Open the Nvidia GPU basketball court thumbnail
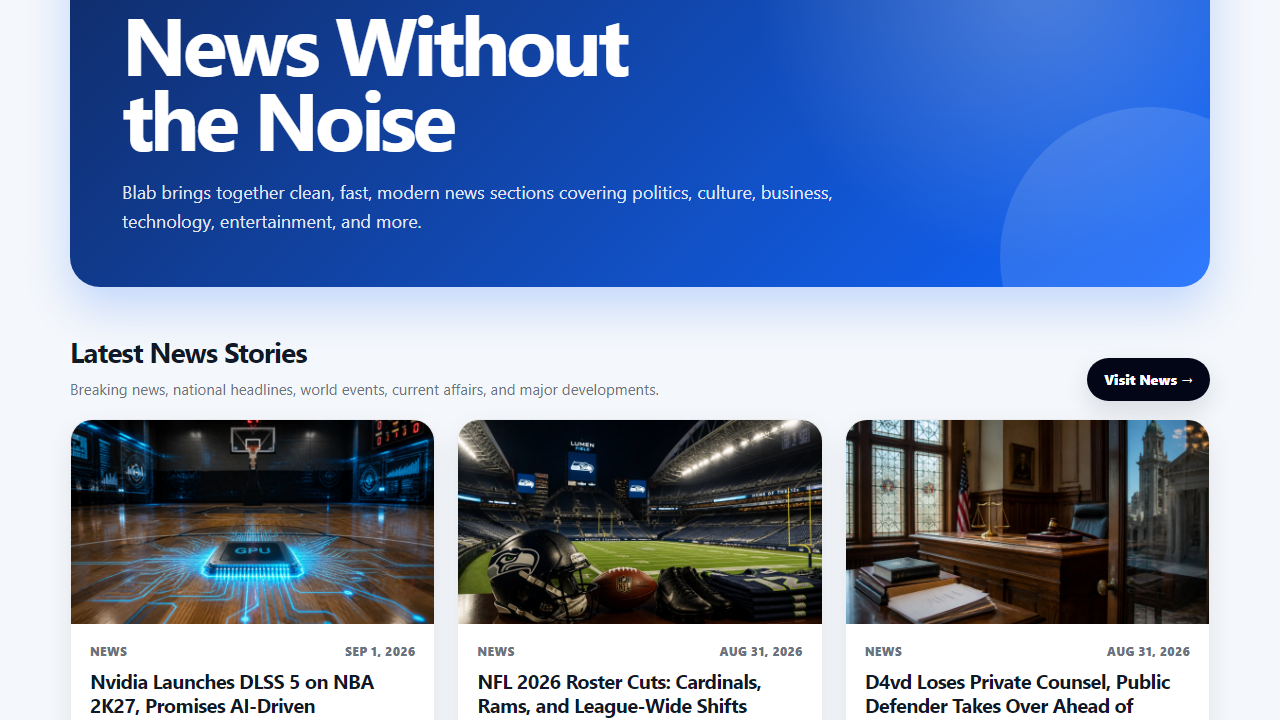The image size is (1280, 720). pos(252,522)
